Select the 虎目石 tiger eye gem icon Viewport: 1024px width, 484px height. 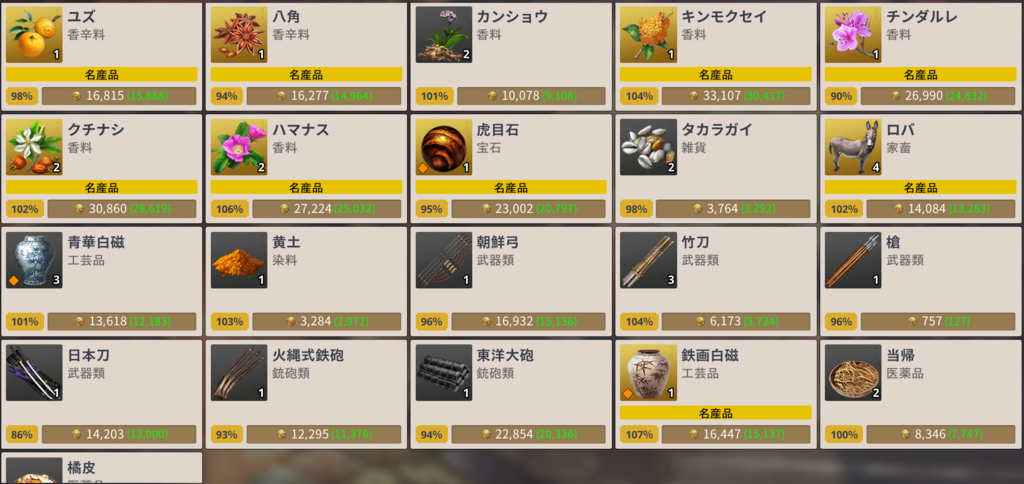(443, 147)
